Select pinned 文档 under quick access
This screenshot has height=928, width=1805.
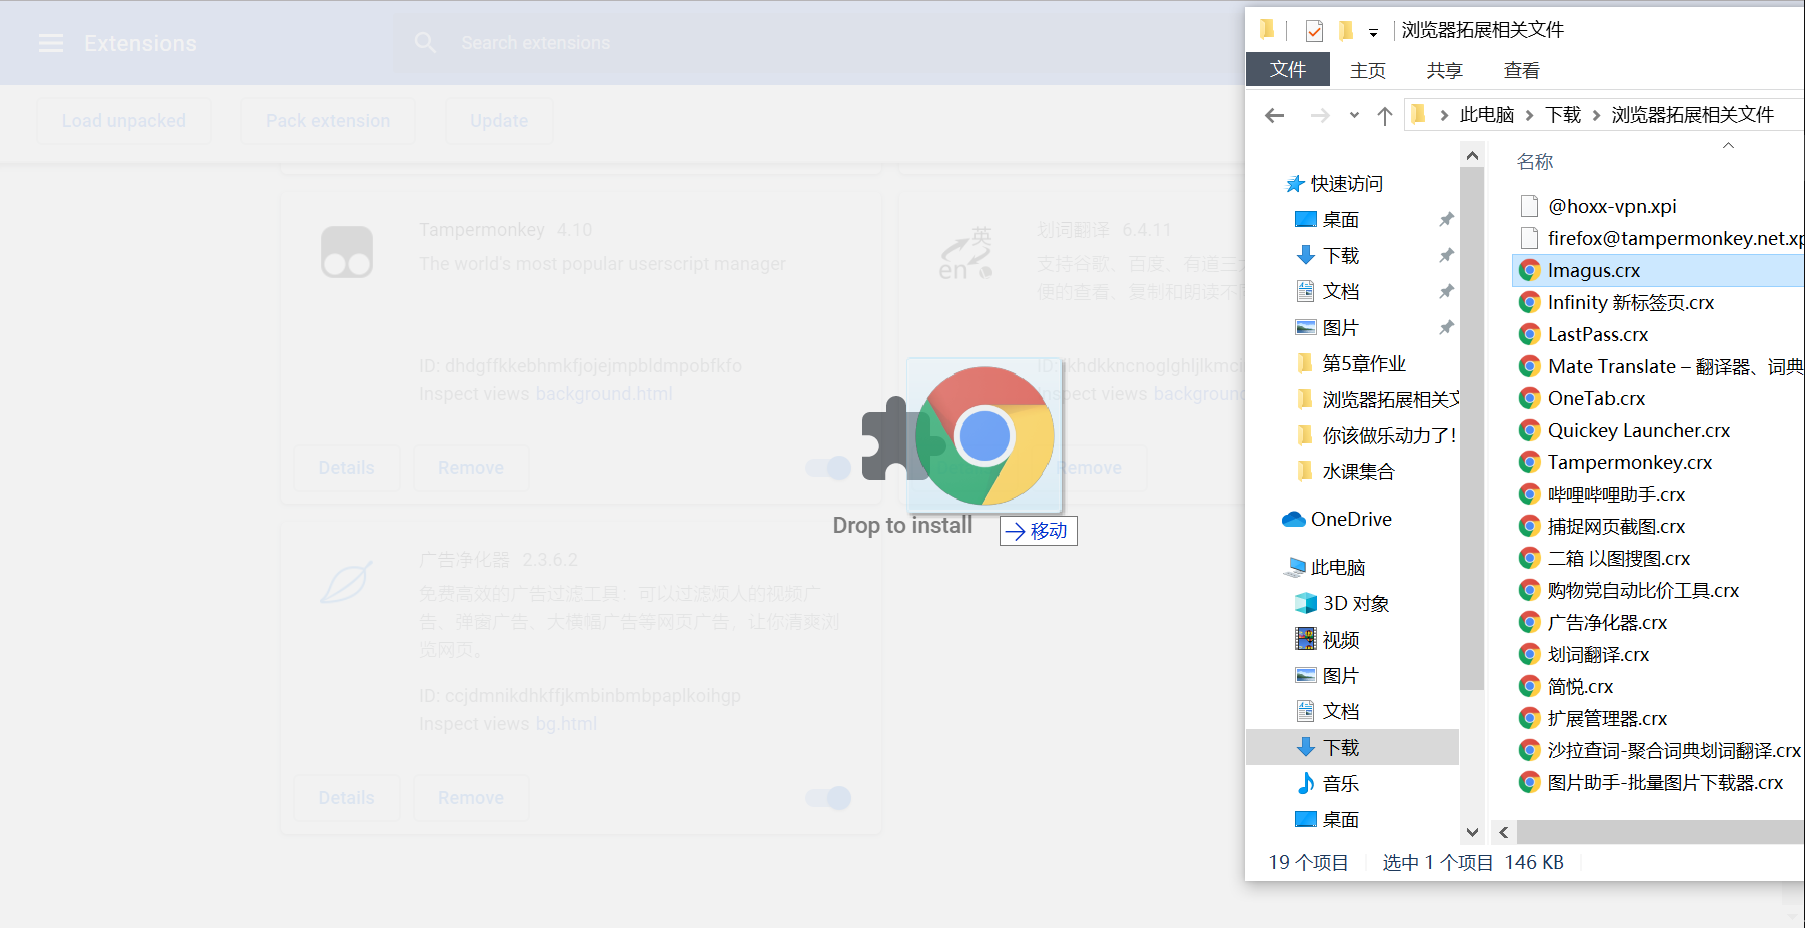tap(1340, 292)
